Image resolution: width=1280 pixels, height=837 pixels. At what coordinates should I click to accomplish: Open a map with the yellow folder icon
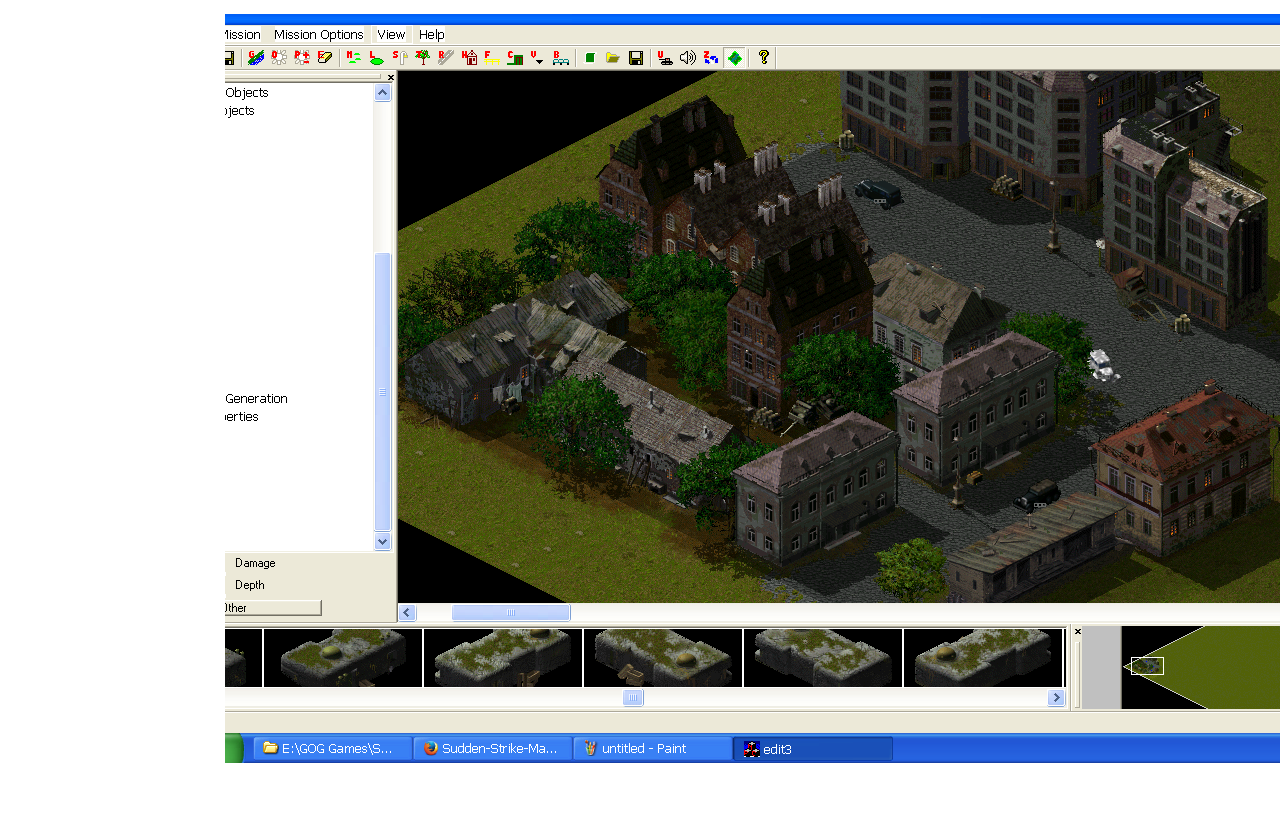[613, 58]
